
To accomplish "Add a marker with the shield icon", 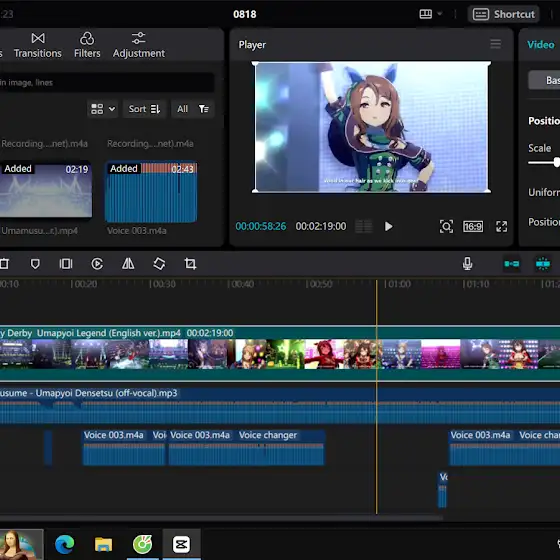I will pyautogui.click(x=35, y=264).
